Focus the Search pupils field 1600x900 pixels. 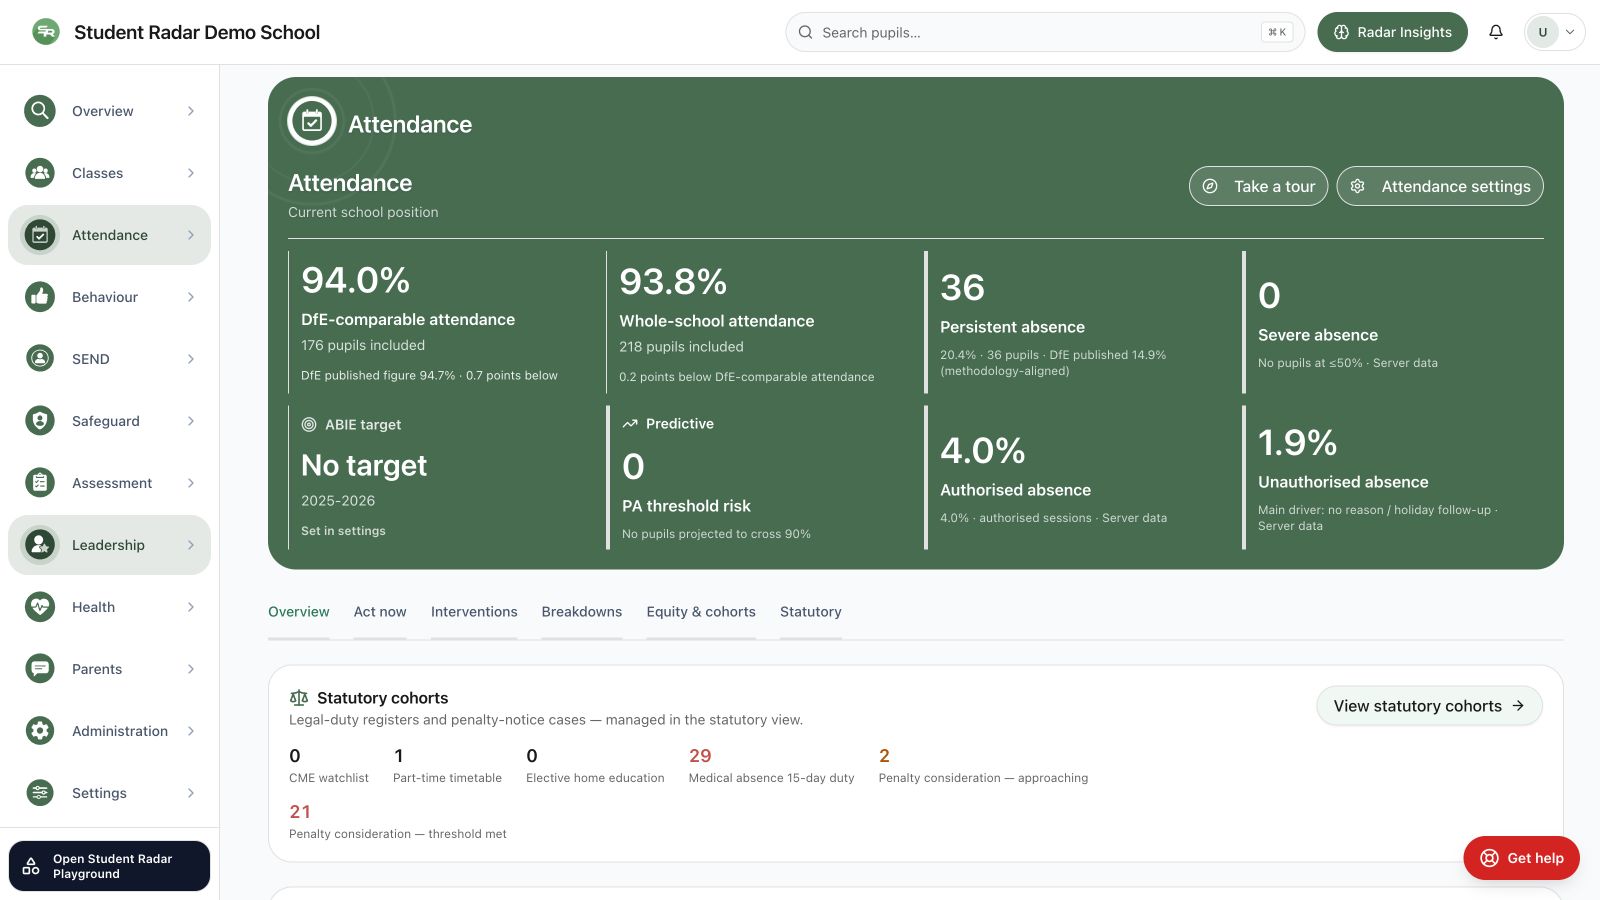coord(1045,32)
